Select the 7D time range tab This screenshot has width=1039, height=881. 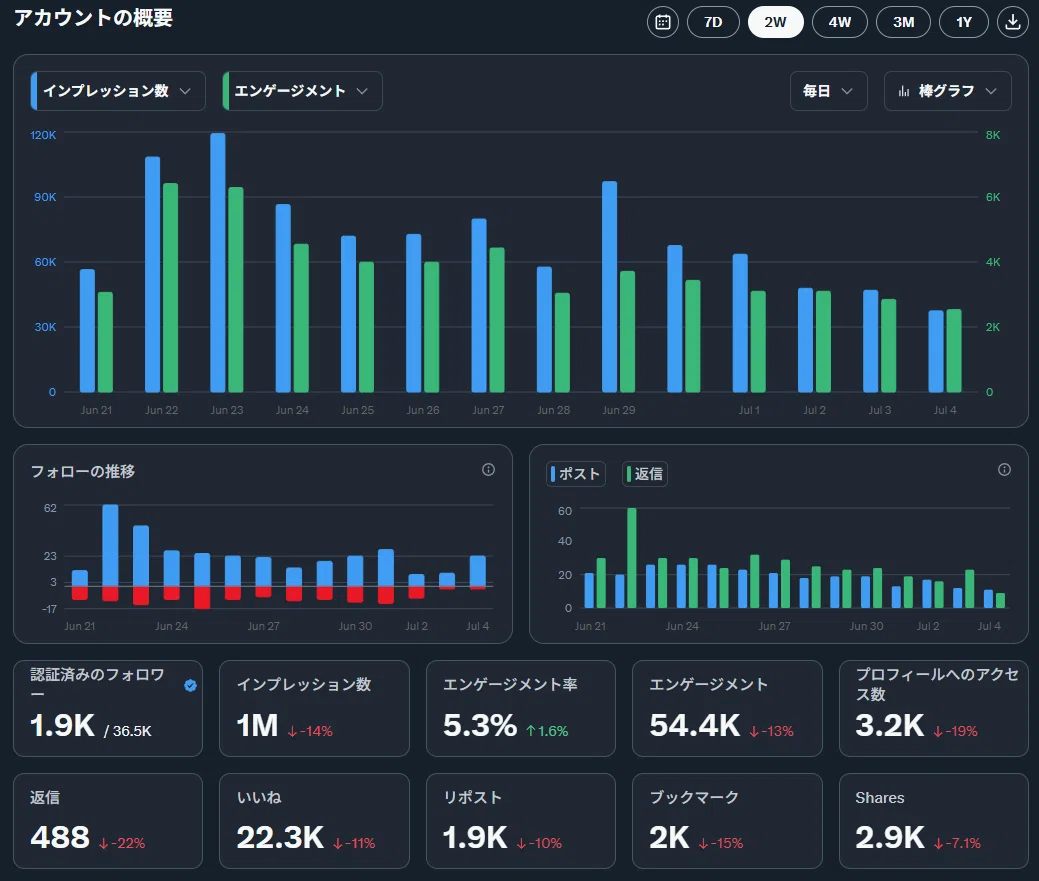[x=713, y=22]
